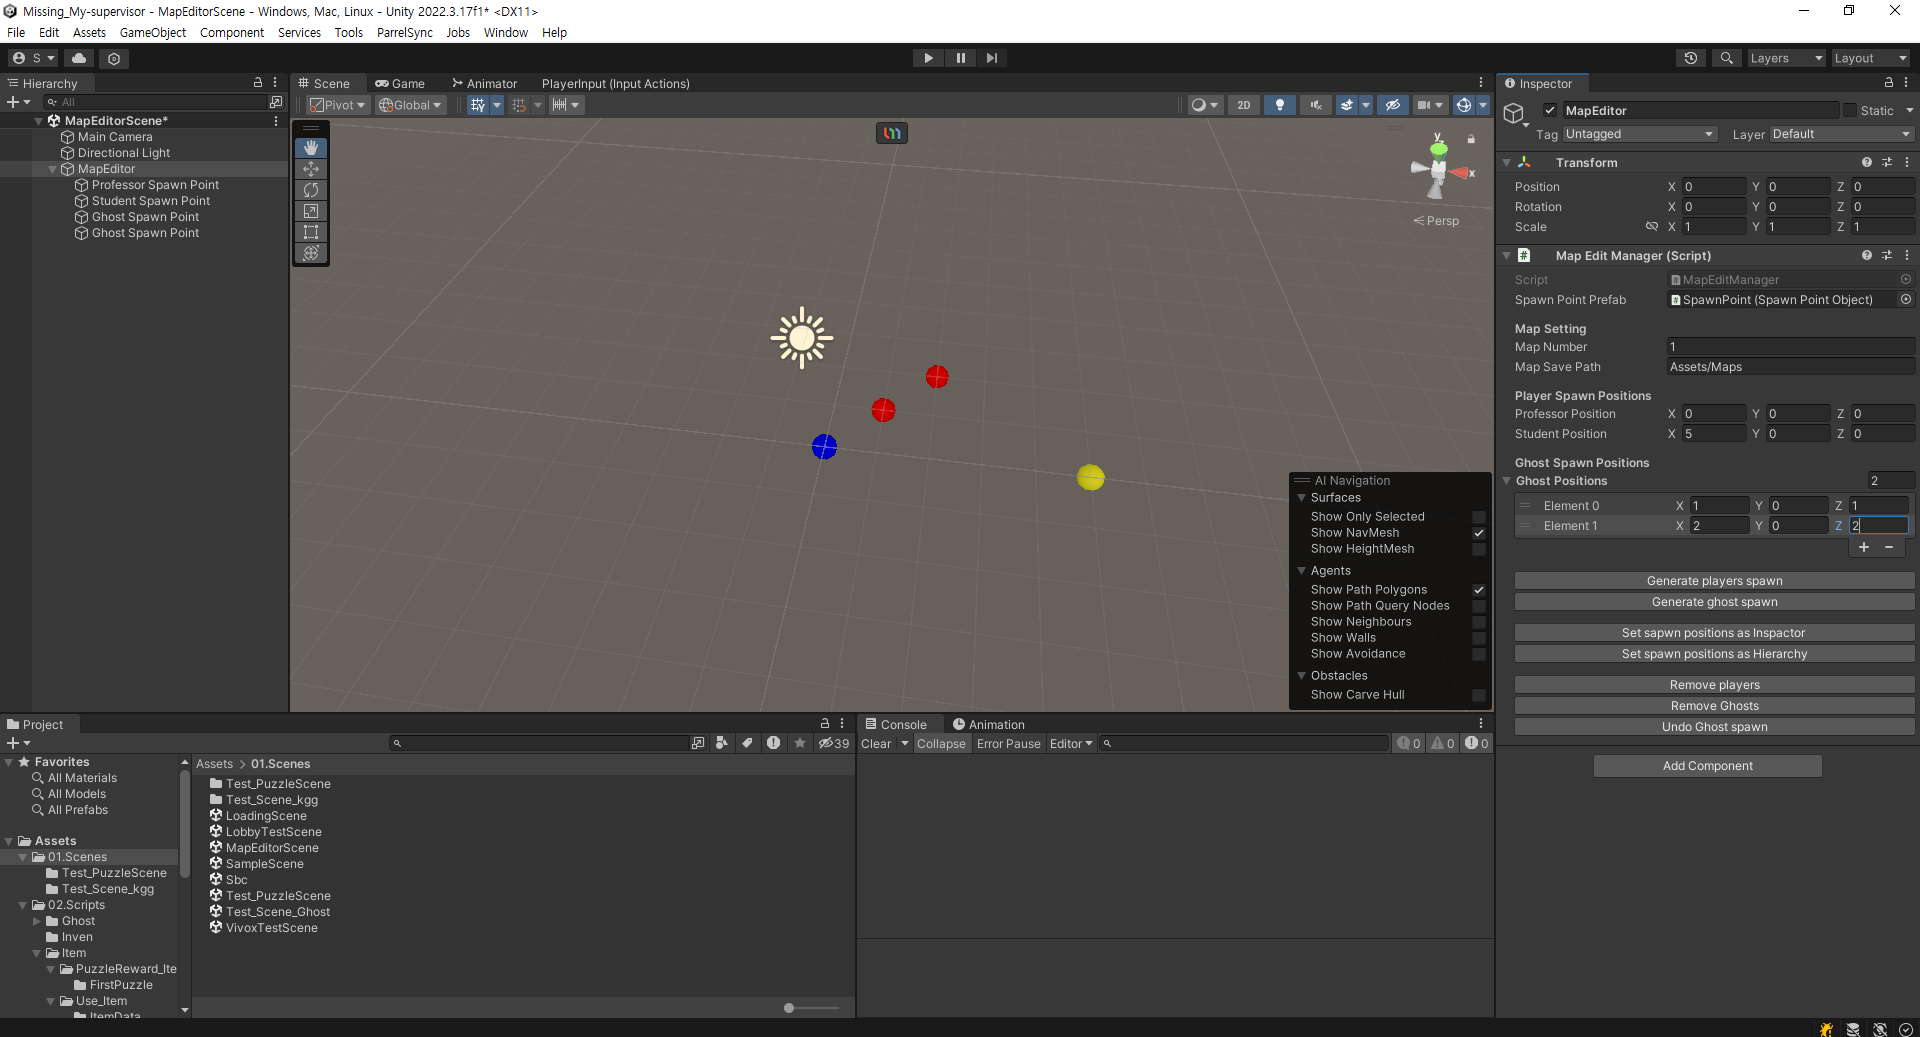Open the Layers dropdown

[x=1786, y=58]
